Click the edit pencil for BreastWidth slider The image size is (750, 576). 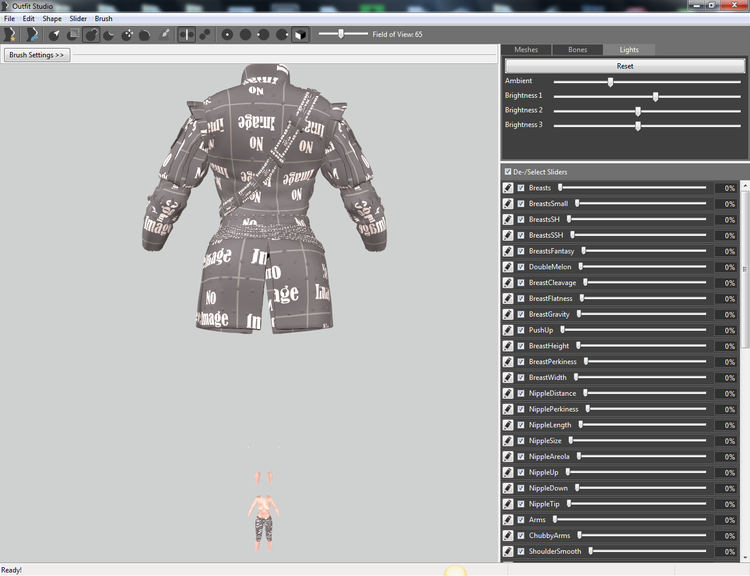[x=508, y=377]
